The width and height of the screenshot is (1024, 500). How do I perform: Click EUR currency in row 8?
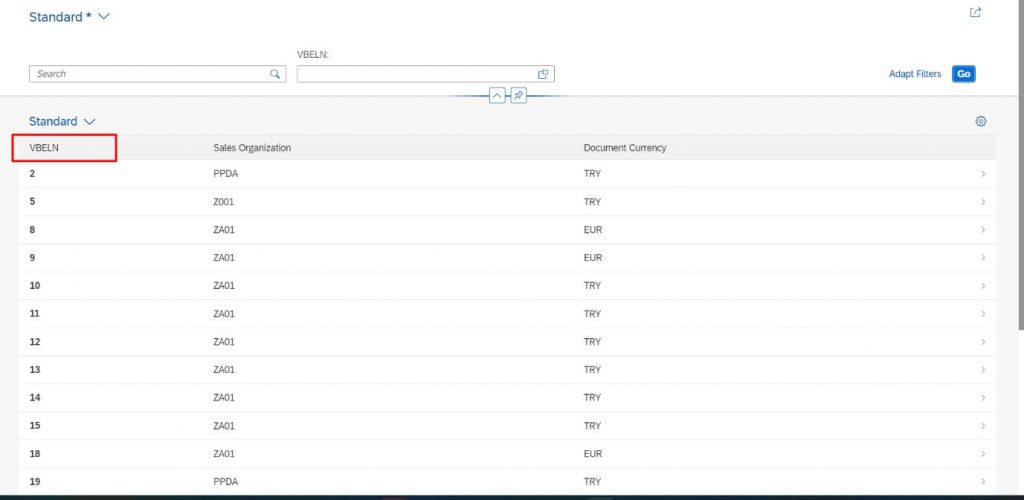593,230
